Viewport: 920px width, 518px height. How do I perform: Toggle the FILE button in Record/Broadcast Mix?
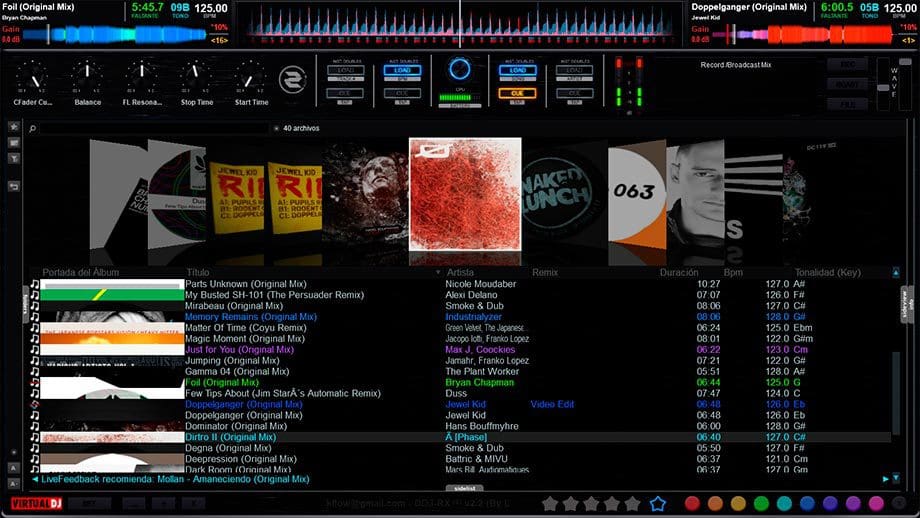847,104
